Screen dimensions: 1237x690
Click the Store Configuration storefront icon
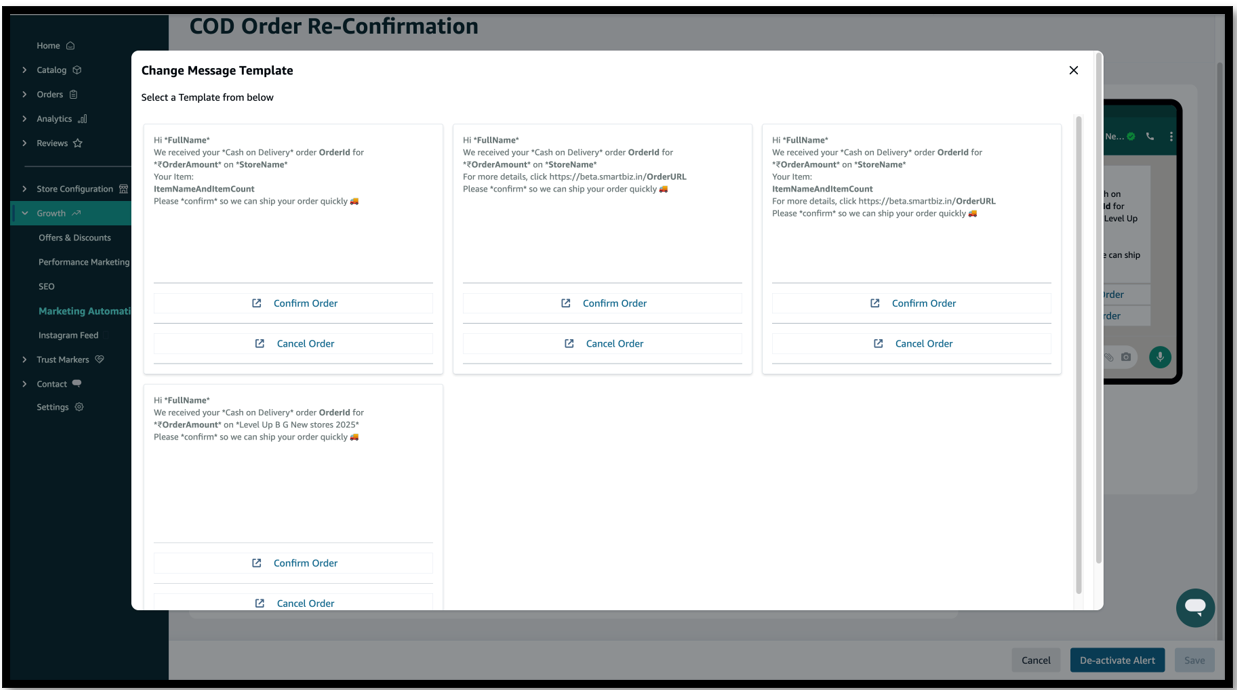coord(123,189)
